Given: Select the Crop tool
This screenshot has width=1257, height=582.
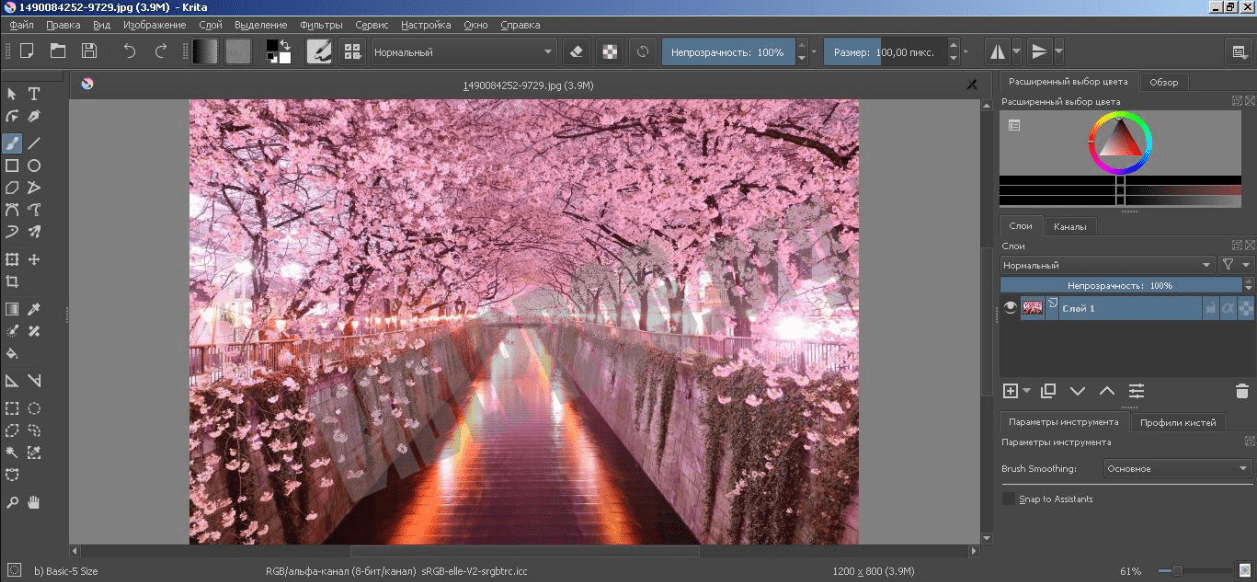Looking at the screenshot, I should point(12,282).
